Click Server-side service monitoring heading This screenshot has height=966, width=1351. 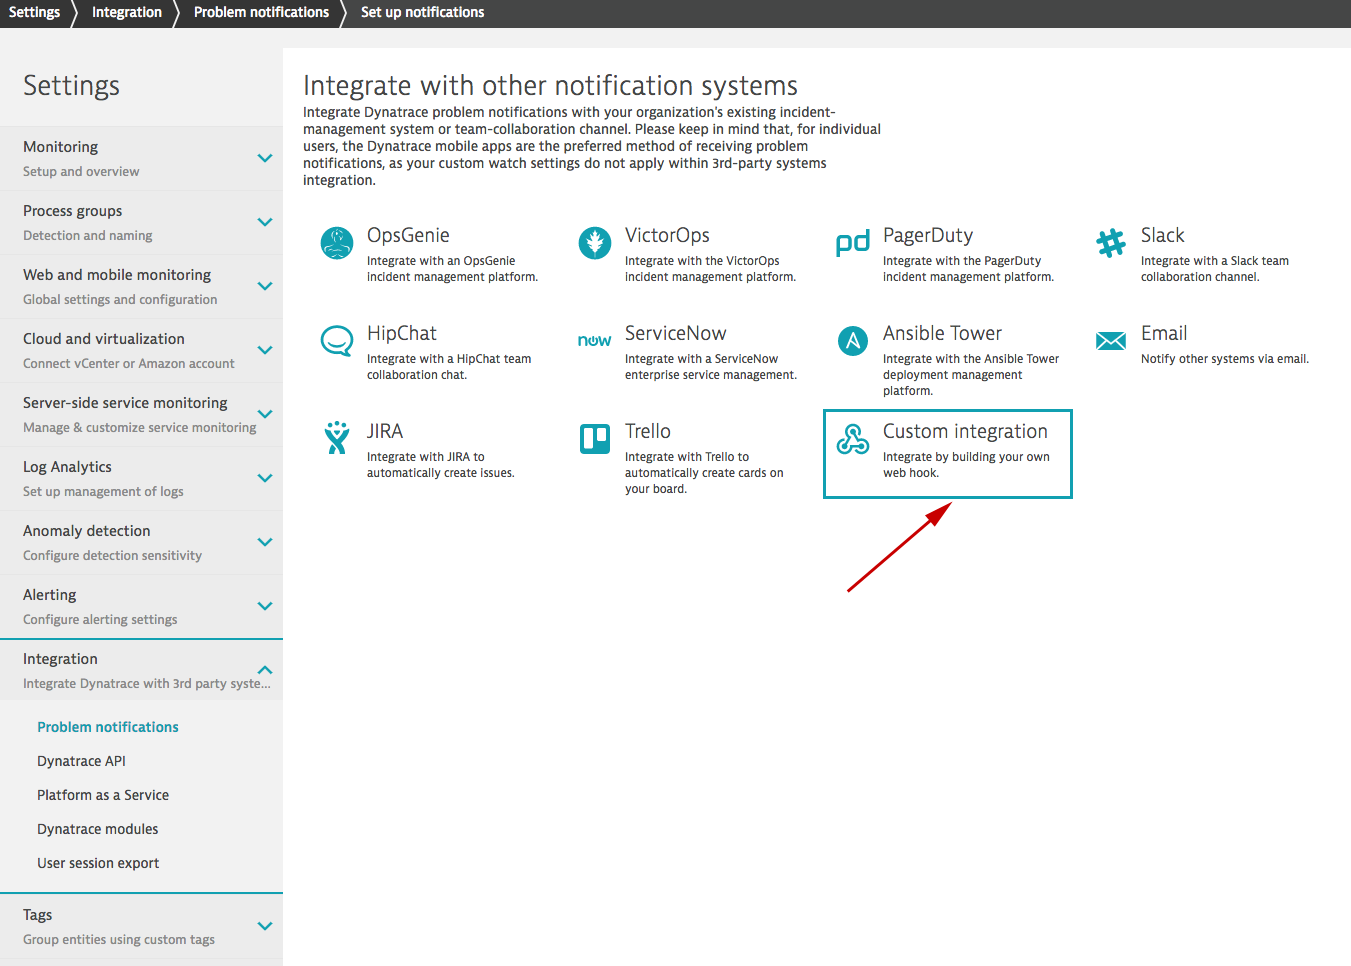(125, 403)
